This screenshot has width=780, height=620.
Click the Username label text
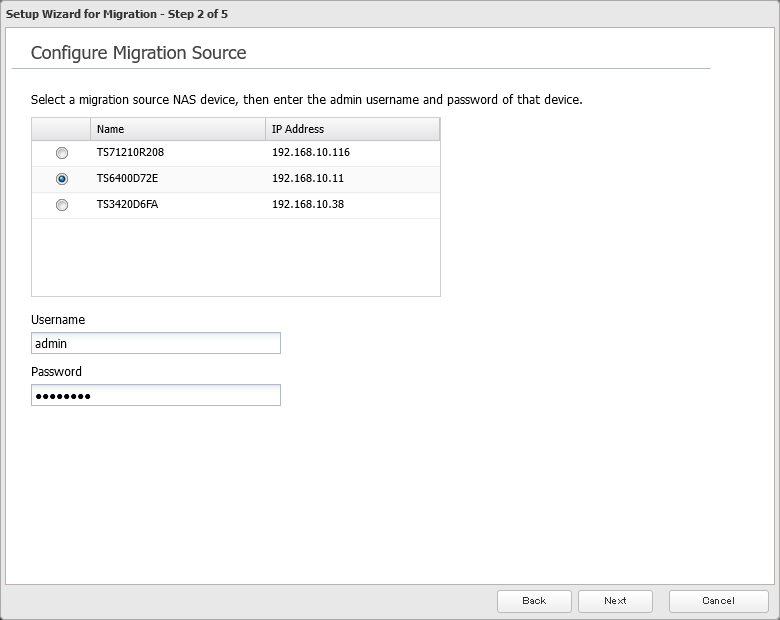(58, 320)
